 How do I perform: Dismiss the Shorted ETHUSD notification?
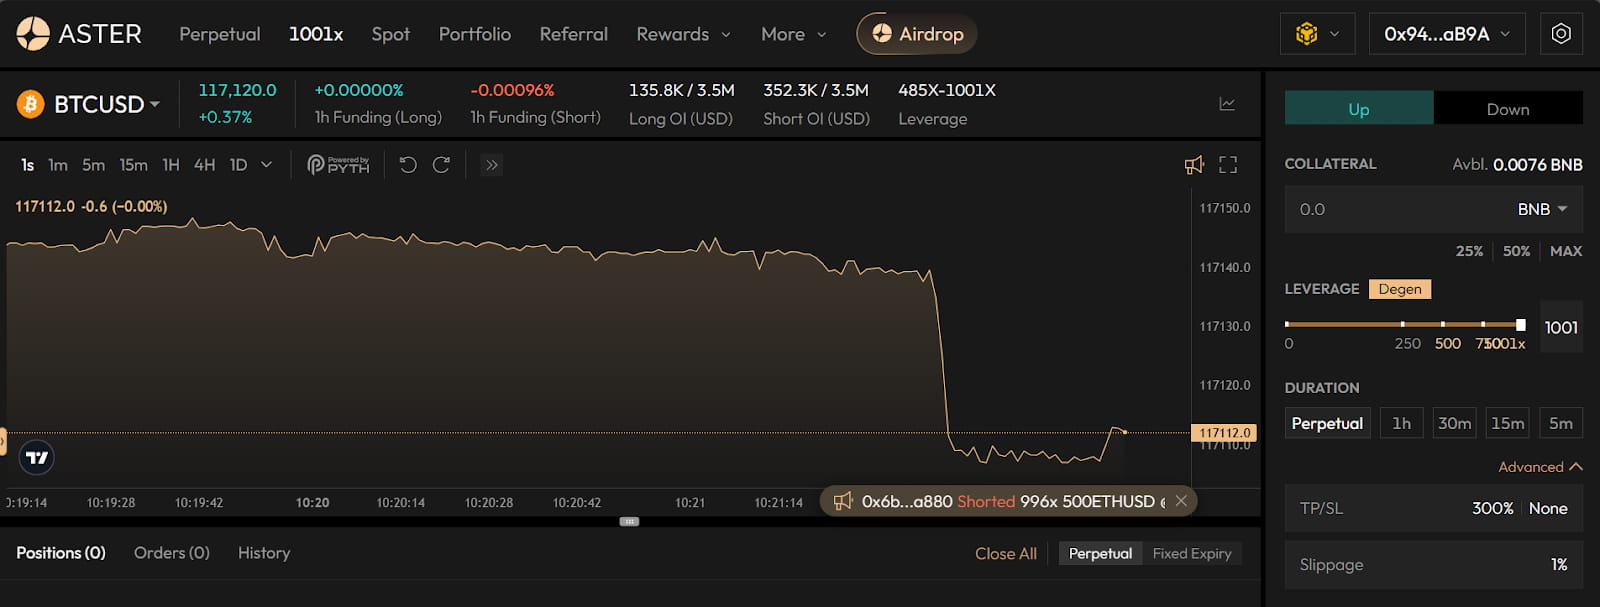(1181, 501)
